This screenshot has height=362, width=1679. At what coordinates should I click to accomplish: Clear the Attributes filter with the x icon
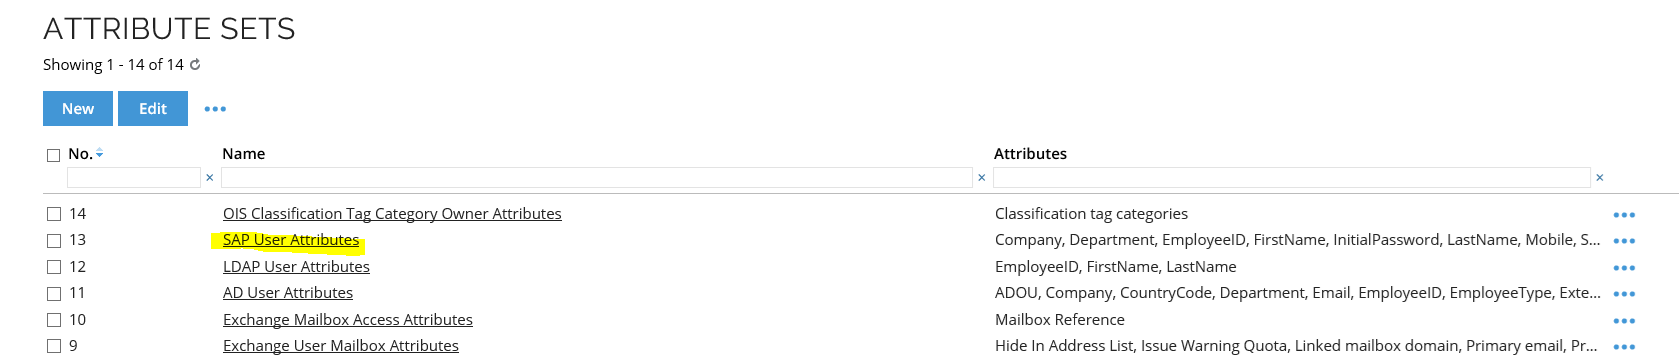[1599, 178]
